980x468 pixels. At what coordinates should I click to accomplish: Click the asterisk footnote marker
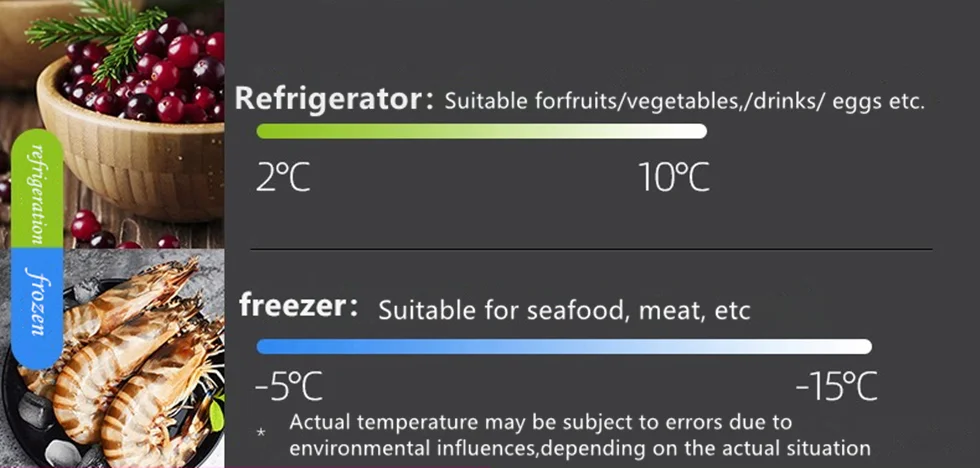click(x=262, y=433)
